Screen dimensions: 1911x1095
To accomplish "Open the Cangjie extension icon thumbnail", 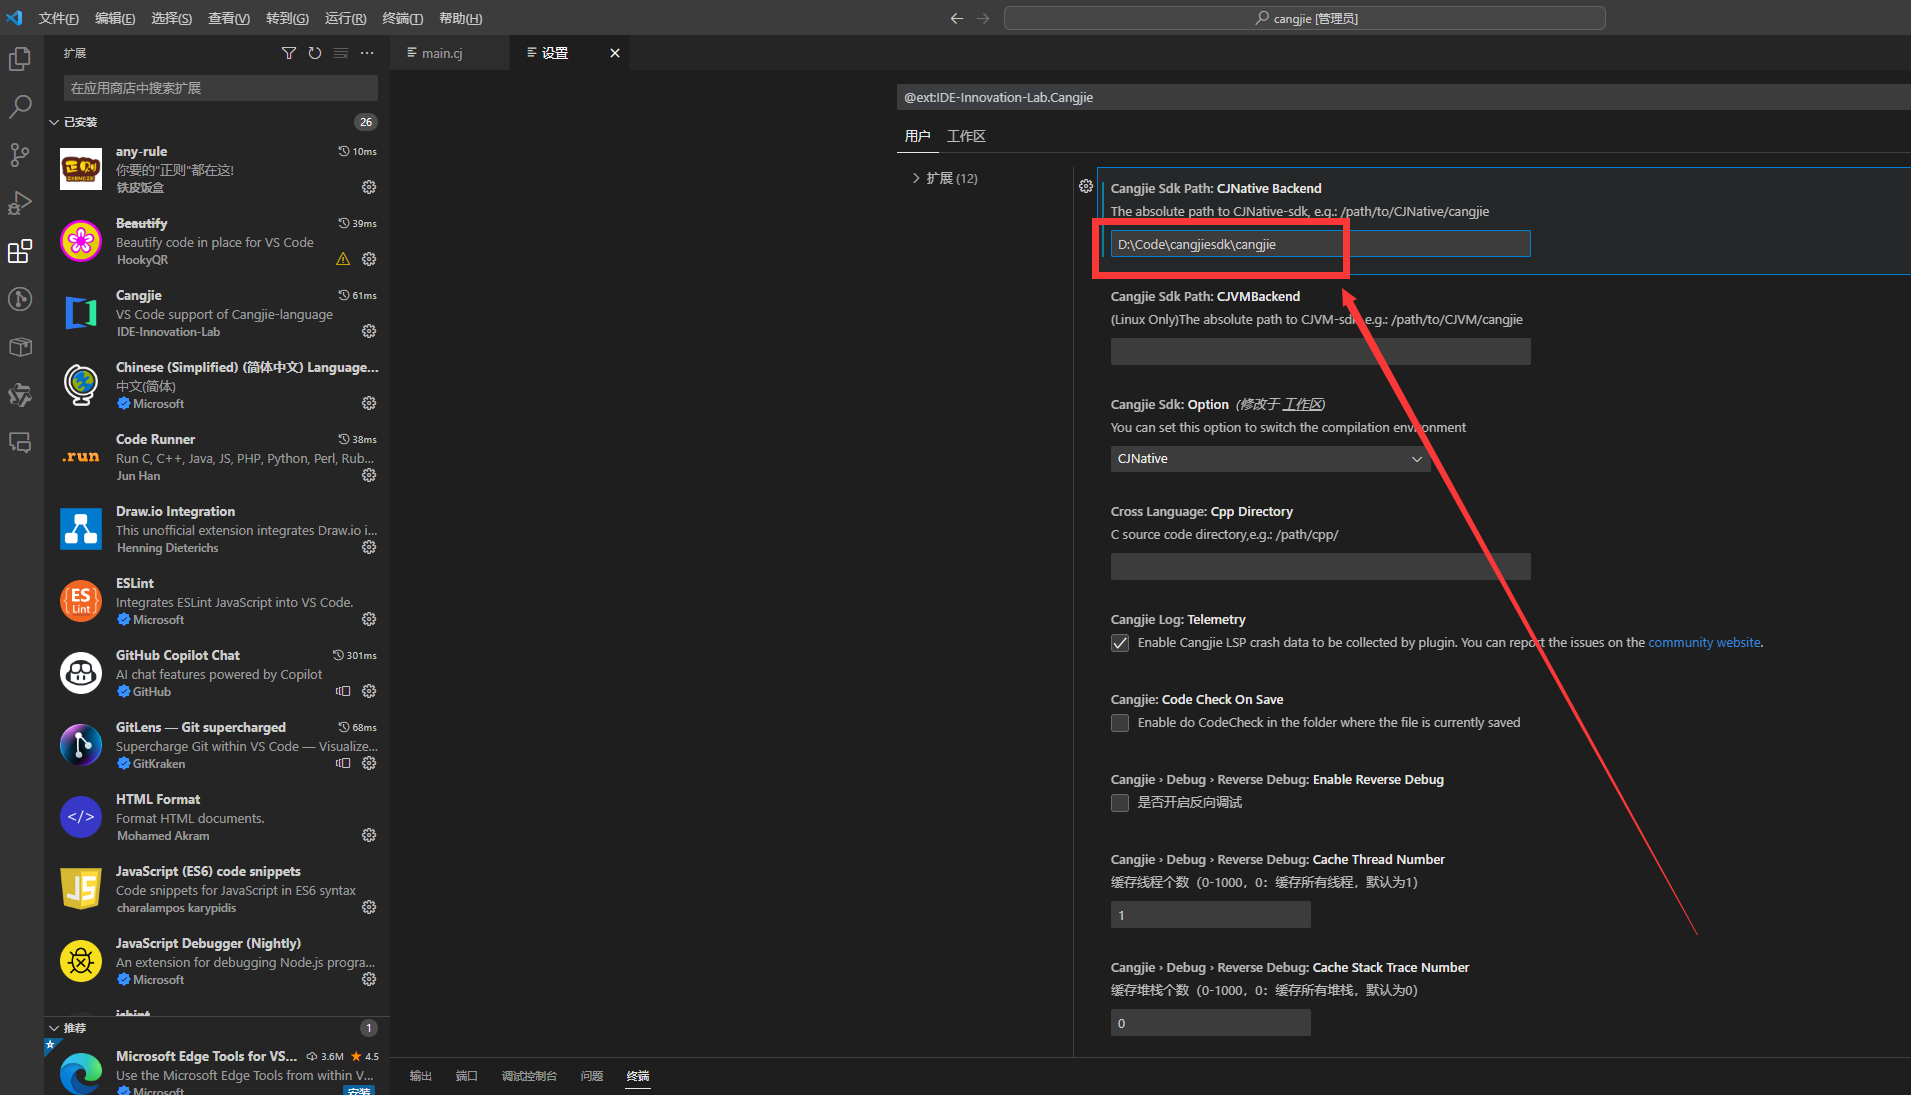I will [81, 313].
